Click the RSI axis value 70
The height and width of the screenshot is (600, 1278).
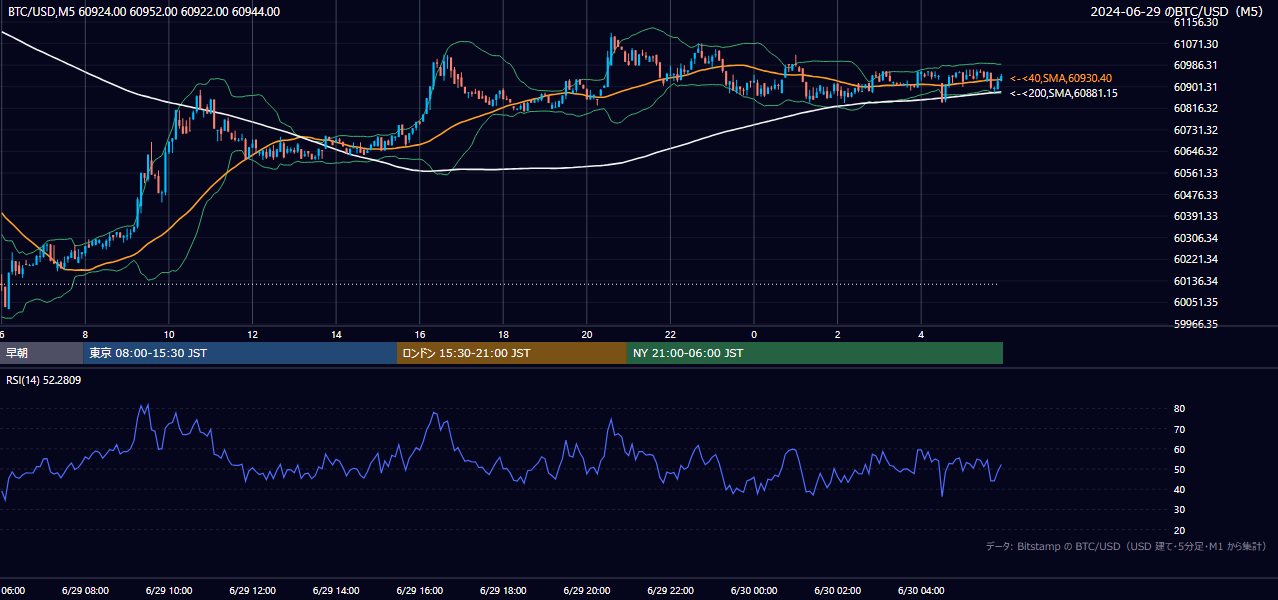point(1179,429)
